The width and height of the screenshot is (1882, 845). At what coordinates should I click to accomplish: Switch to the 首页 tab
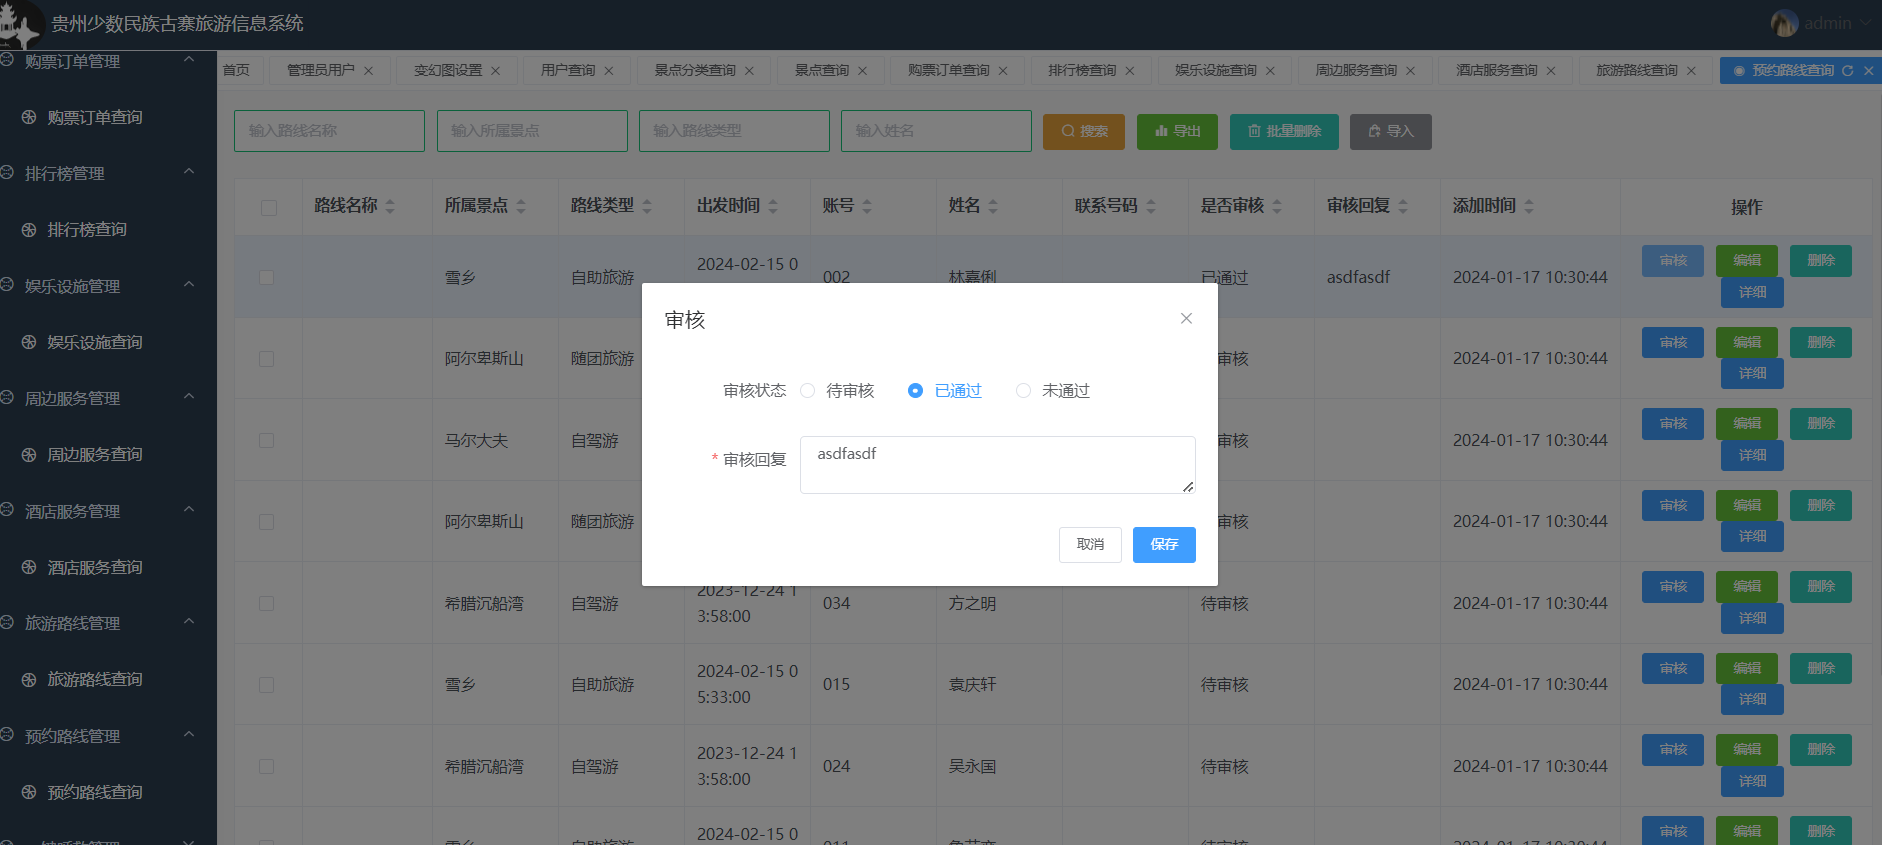[x=236, y=70]
